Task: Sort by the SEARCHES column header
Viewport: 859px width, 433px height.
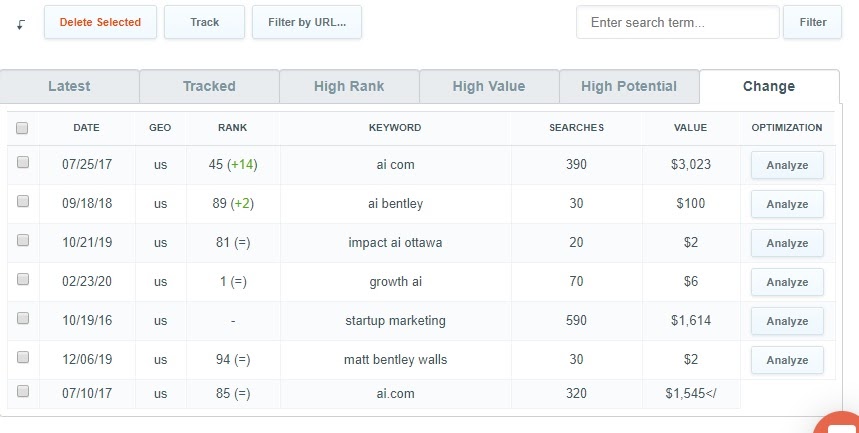Action: (576, 128)
